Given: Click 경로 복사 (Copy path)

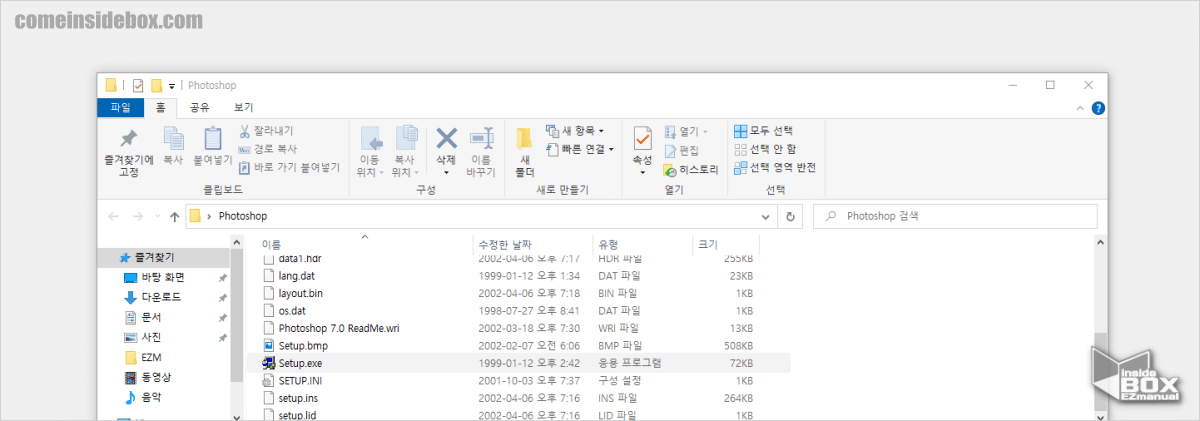Looking at the screenshot, I should tap(267, 149).
